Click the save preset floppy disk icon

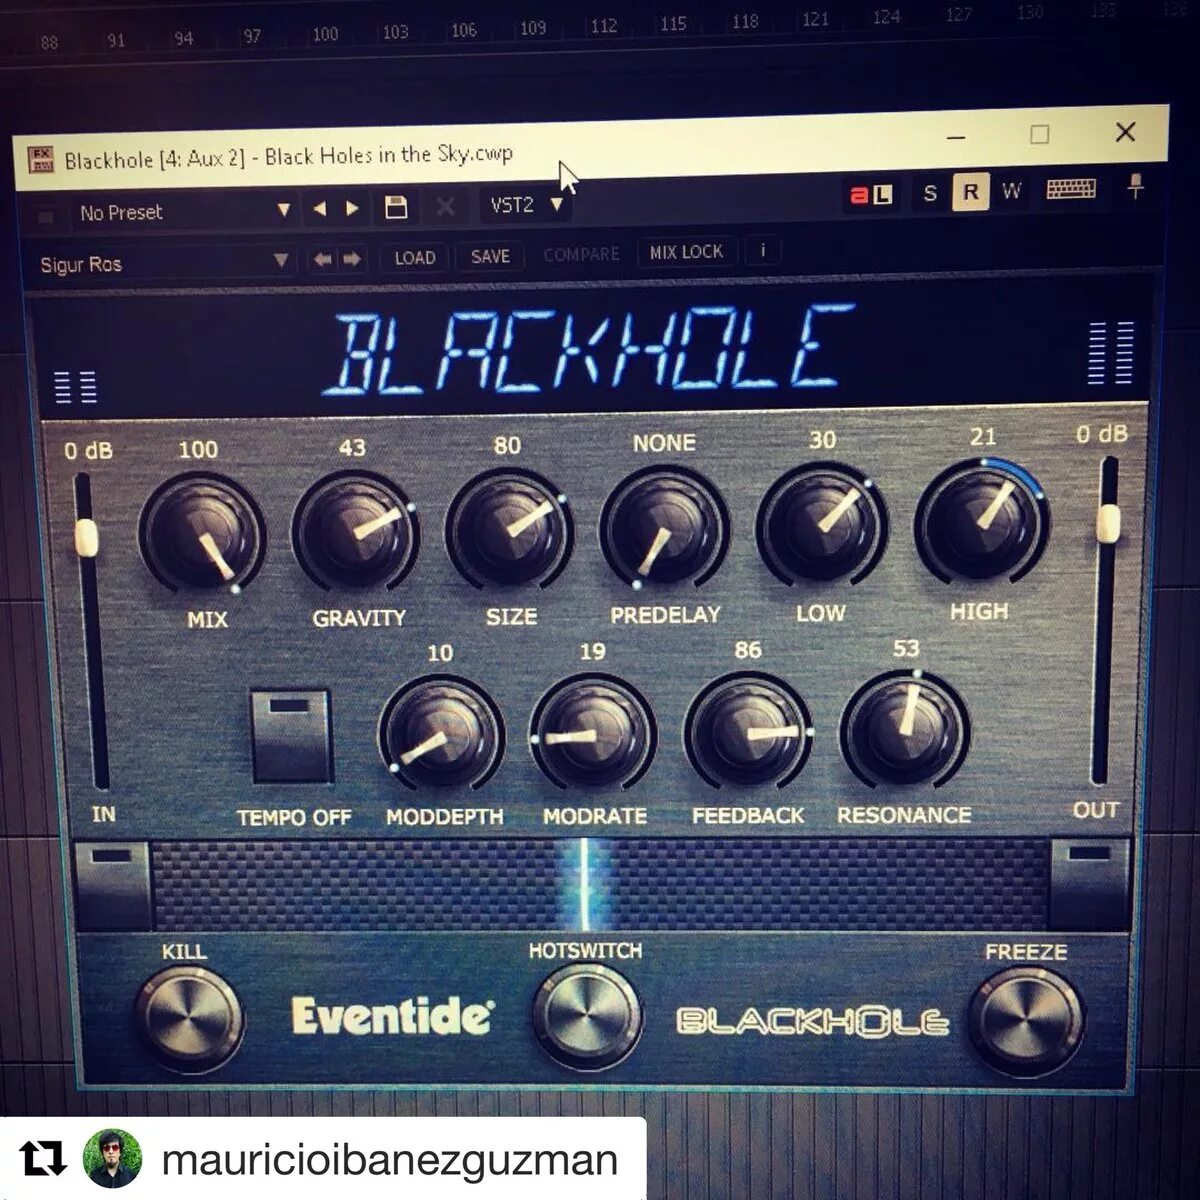396,208
